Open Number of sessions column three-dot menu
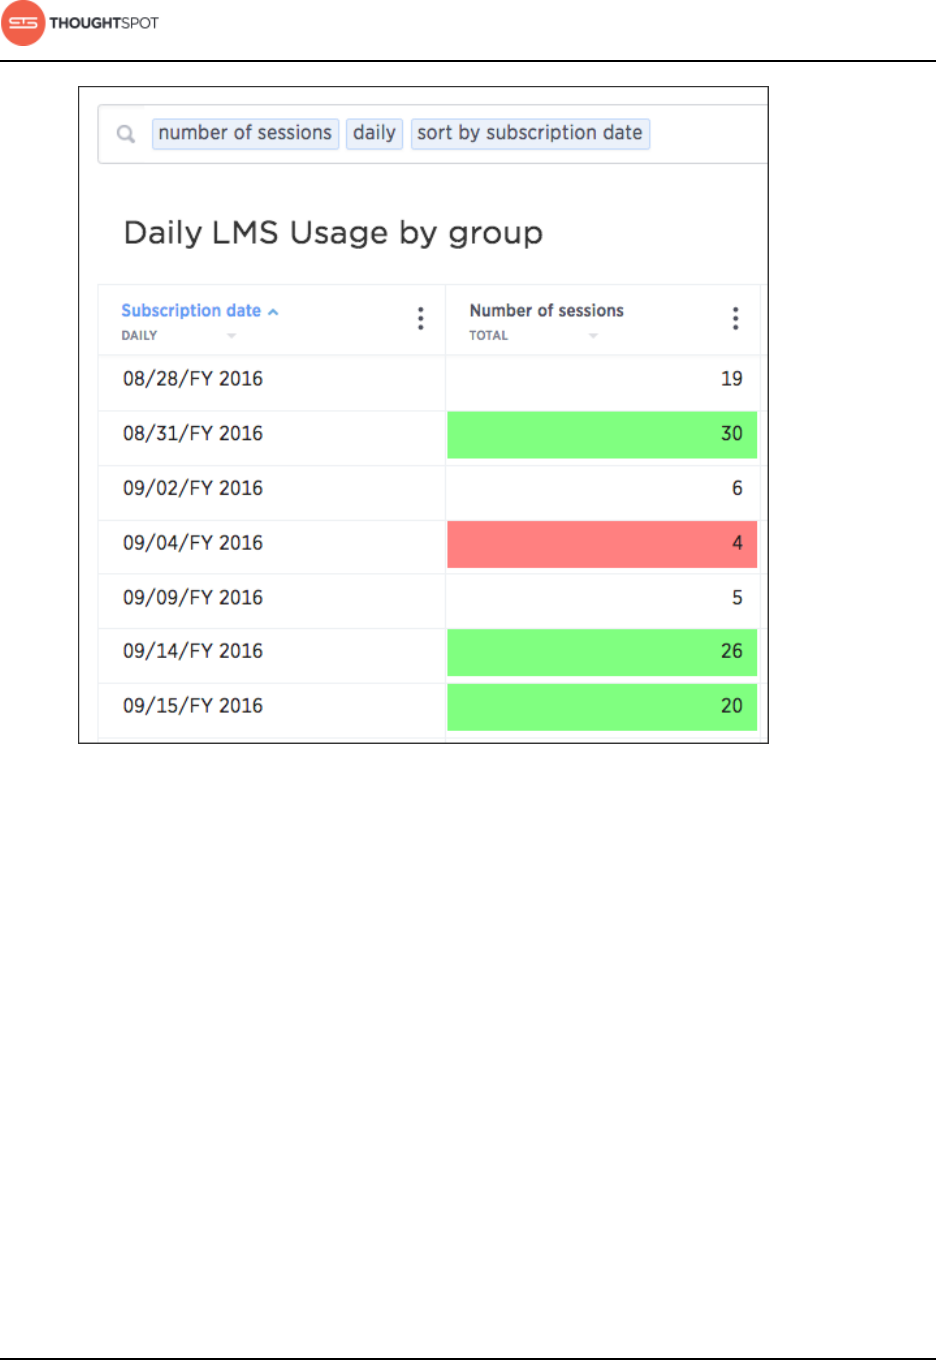Viewport: 936px width, 1360px height. pyautogui.click(x=735, y=318)
